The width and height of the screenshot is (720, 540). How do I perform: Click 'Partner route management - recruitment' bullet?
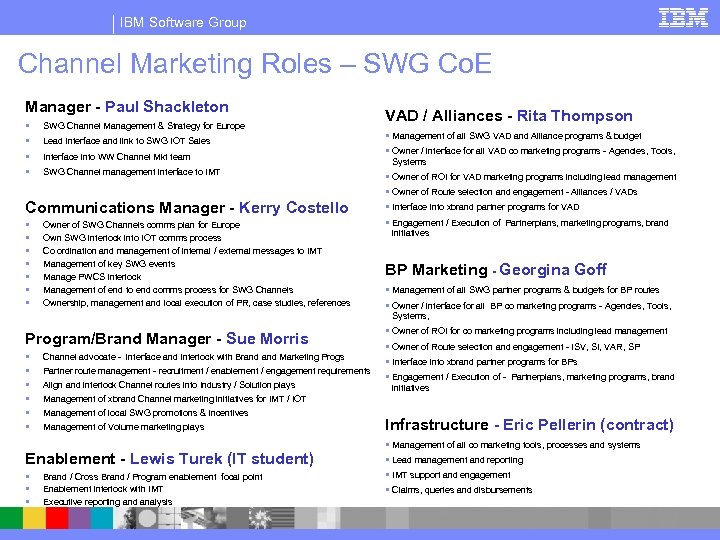207,371
